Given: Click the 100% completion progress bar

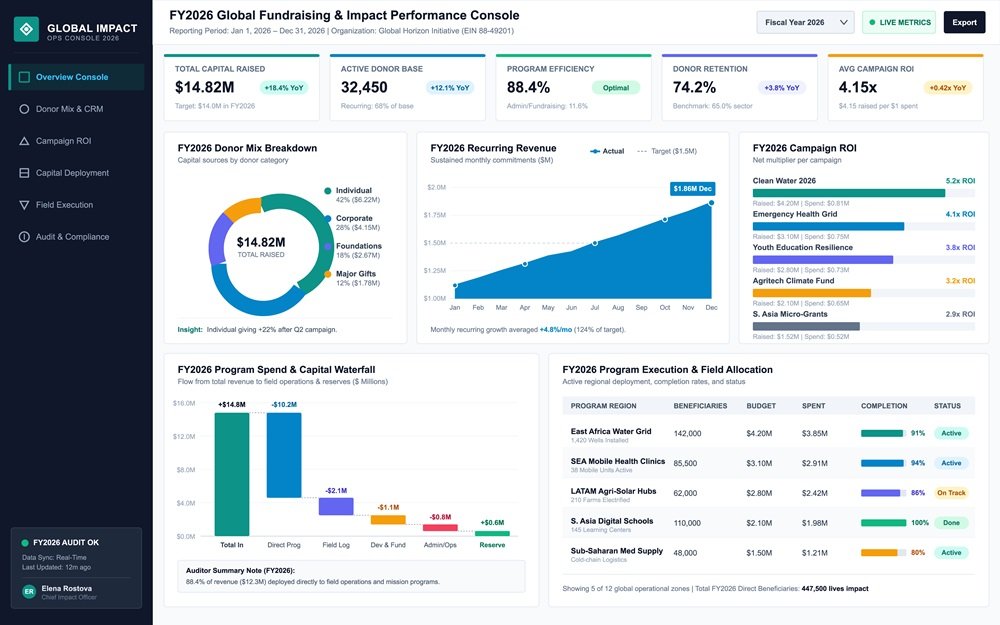Looking at the screenshot, I should [883, 523].
